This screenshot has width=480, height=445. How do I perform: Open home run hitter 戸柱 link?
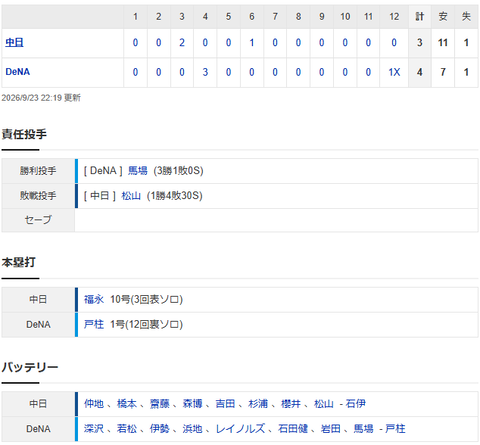[94, 324]
